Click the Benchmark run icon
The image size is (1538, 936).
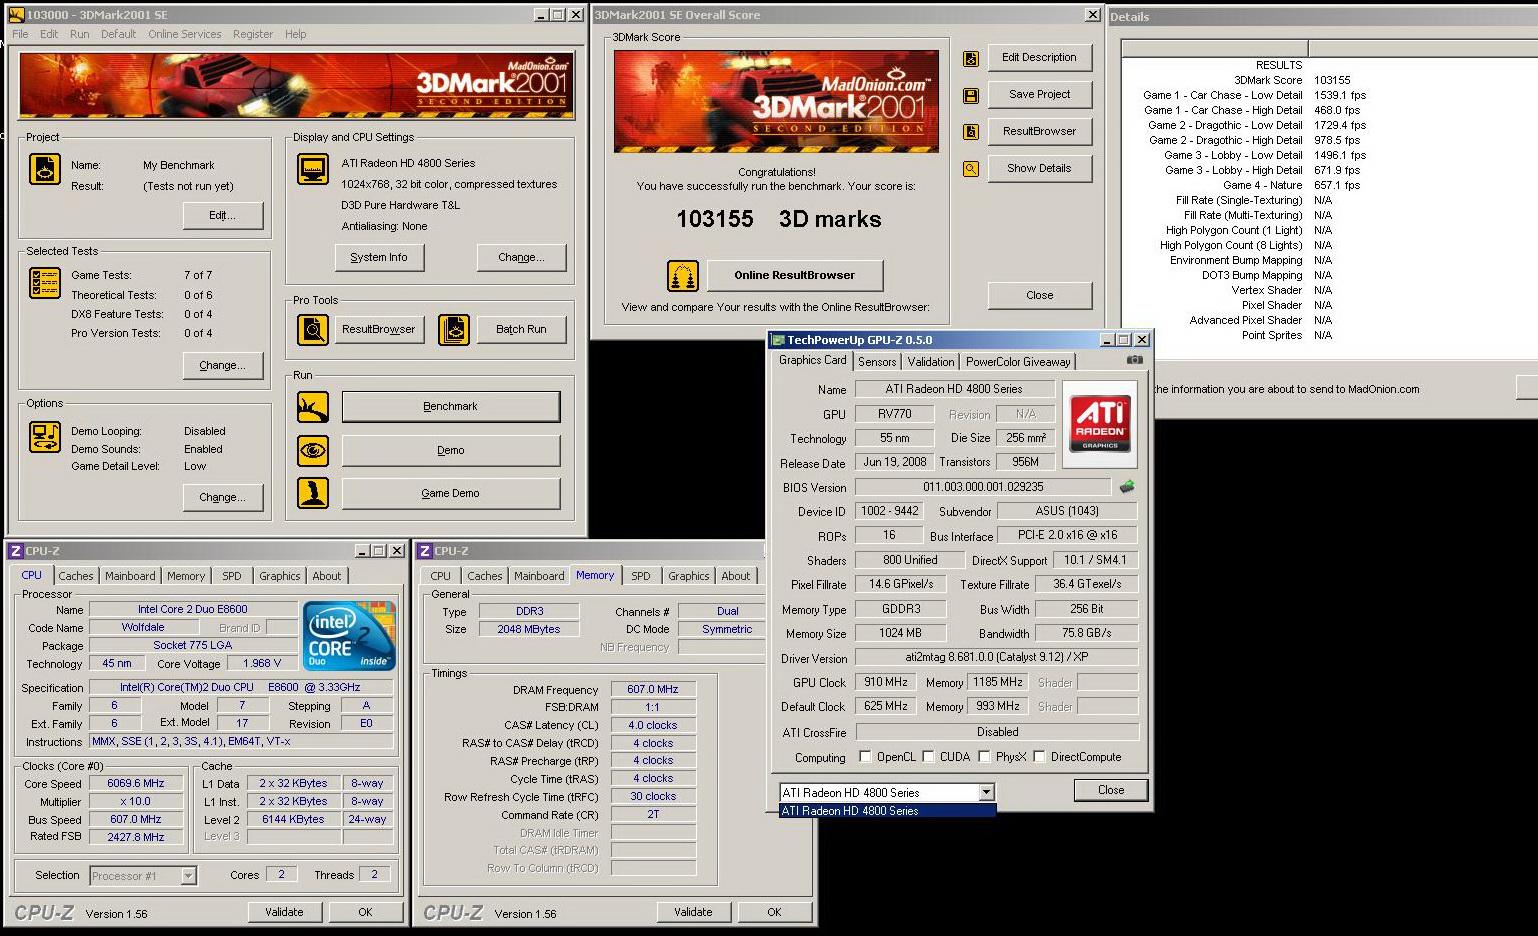pyautogui.click(x=313, y=407)
